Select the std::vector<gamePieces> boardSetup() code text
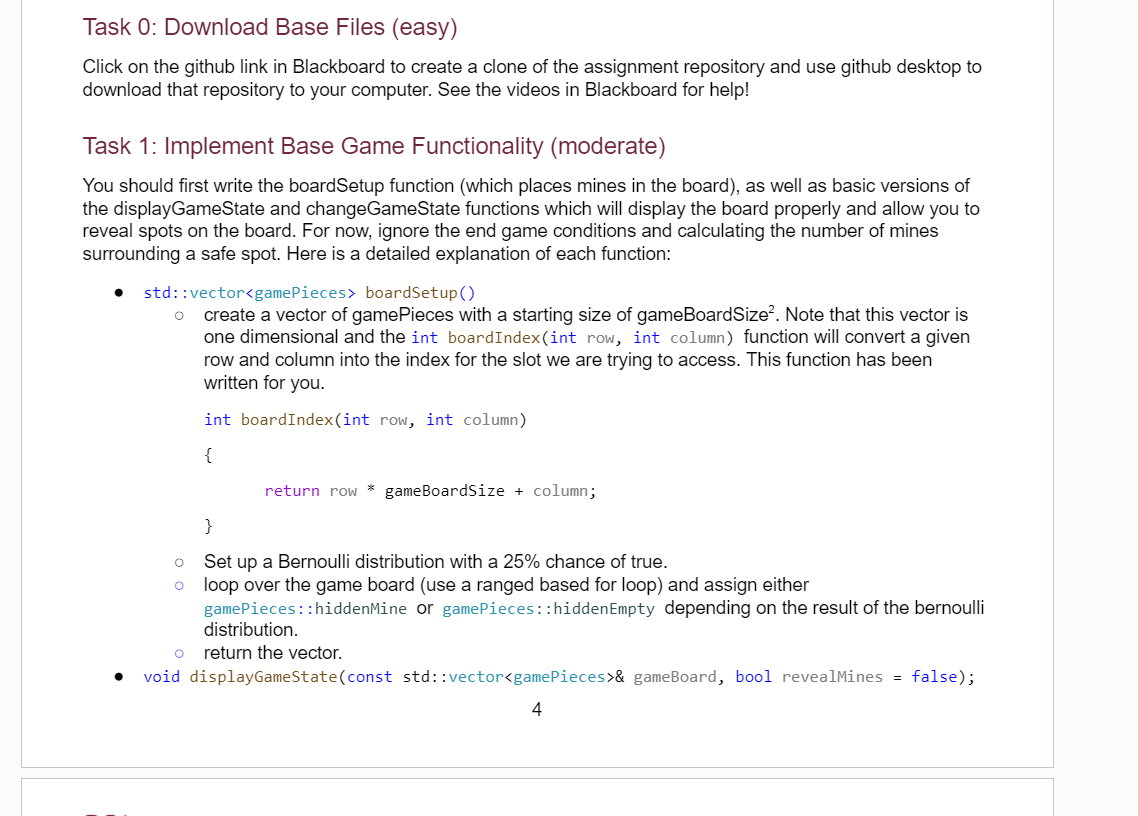The image size is (1138, 816). point(310,293)
